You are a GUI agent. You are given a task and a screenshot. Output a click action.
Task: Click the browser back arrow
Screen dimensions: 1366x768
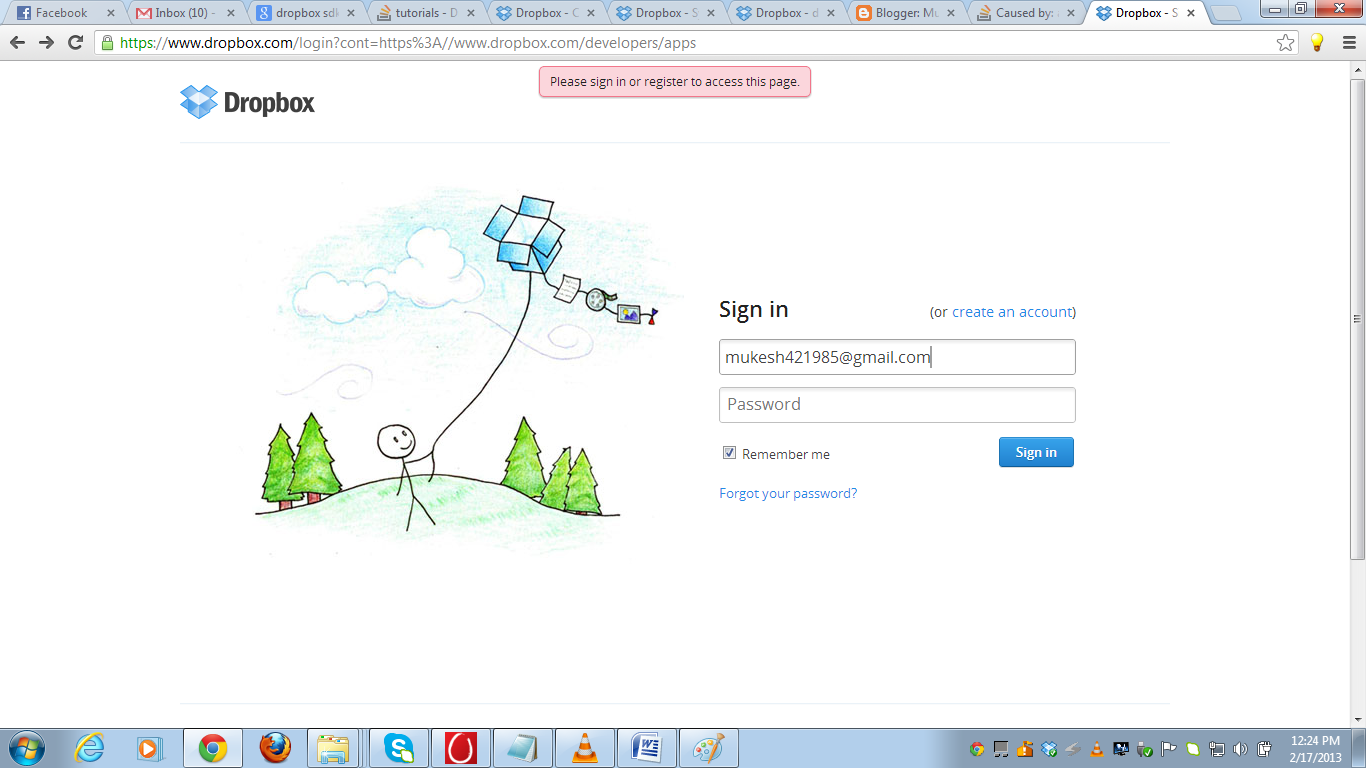pyautogui.click(x=17, y=43)
